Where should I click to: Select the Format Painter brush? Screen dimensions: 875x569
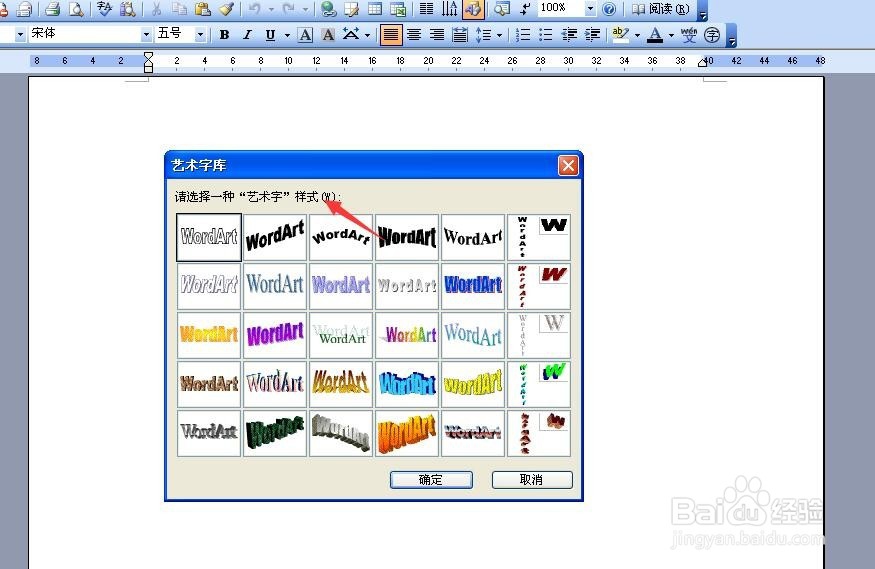226,8
